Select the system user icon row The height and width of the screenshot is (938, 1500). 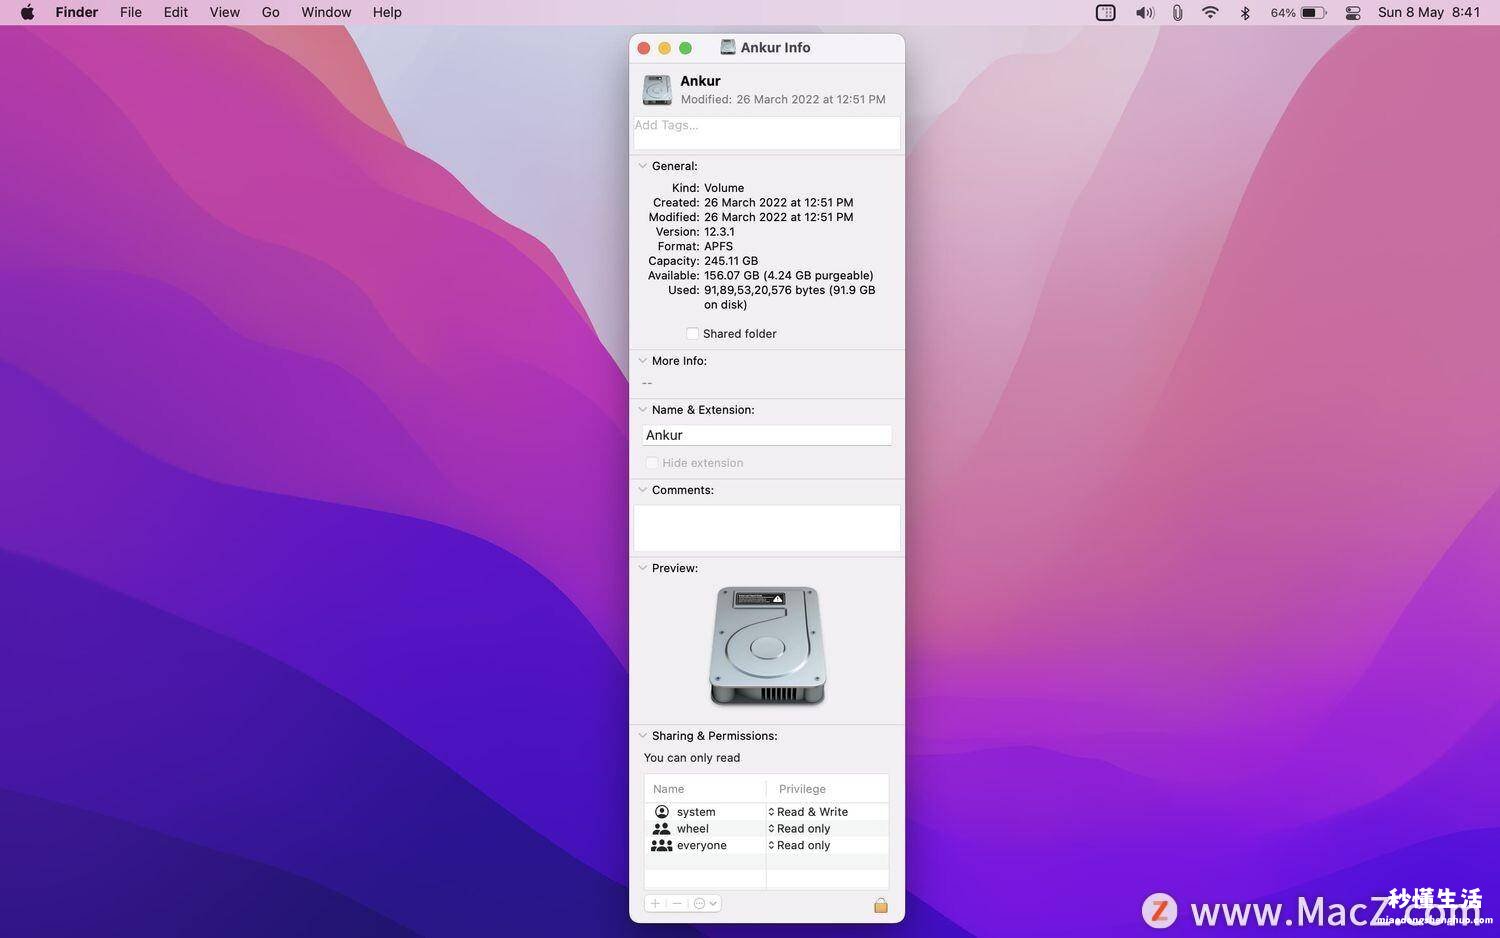coord(661,812)
